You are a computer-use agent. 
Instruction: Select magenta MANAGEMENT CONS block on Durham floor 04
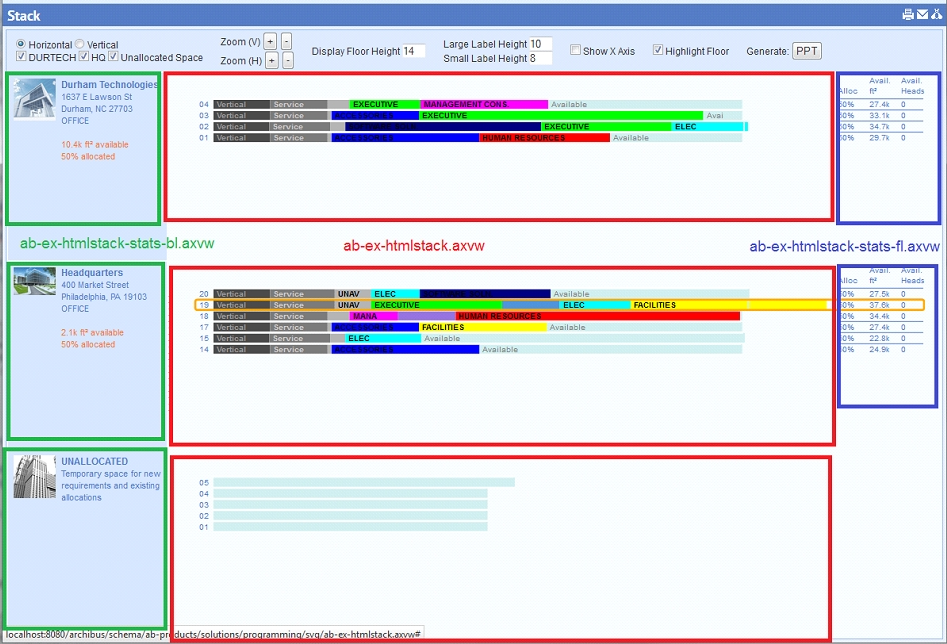[x=484, y=105]
